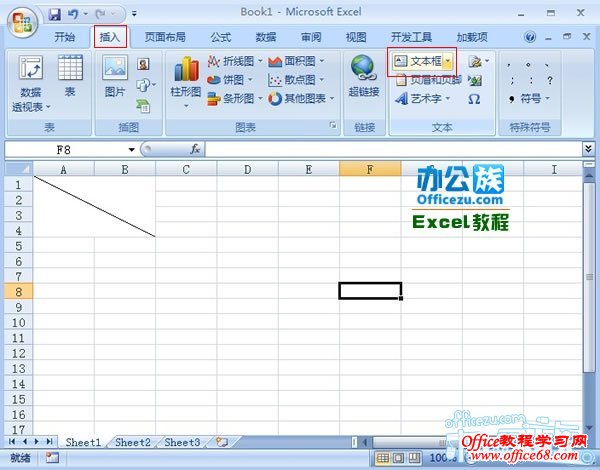The width and height of the screenshot is (600, 470).
Task: Open the shapes gallery
Action: 145,85
